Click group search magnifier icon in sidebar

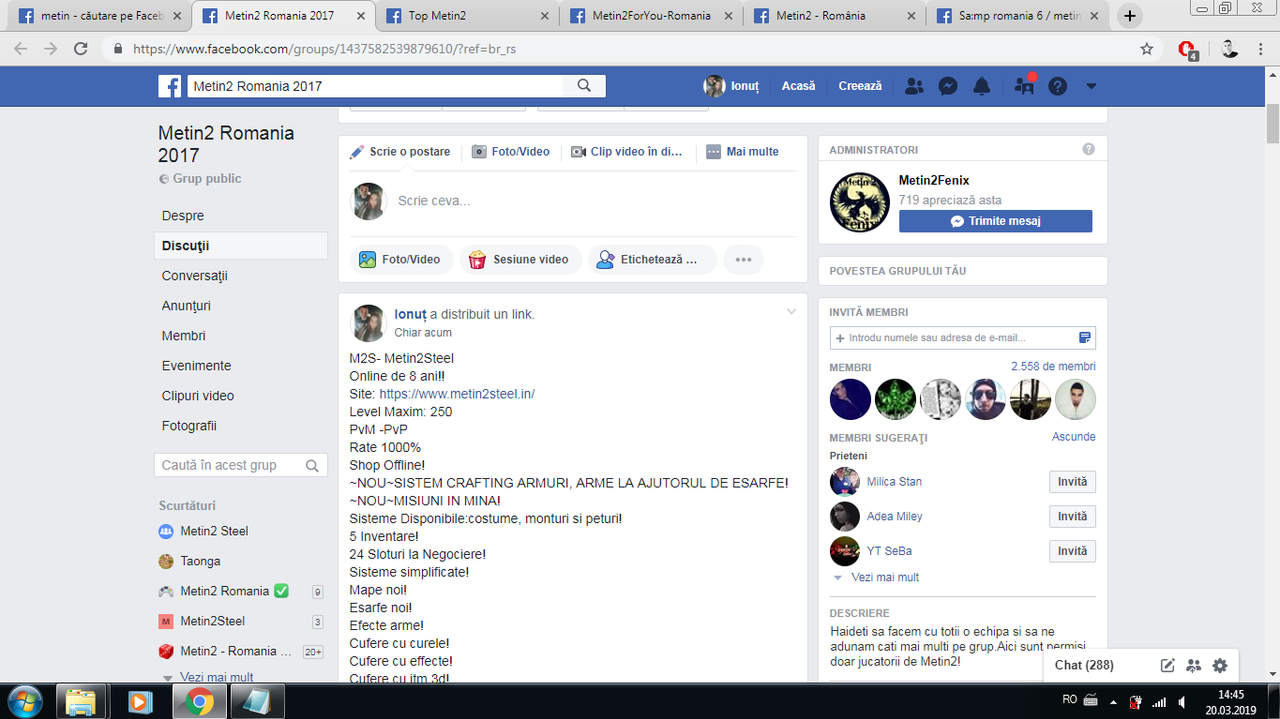pos(313,465)
